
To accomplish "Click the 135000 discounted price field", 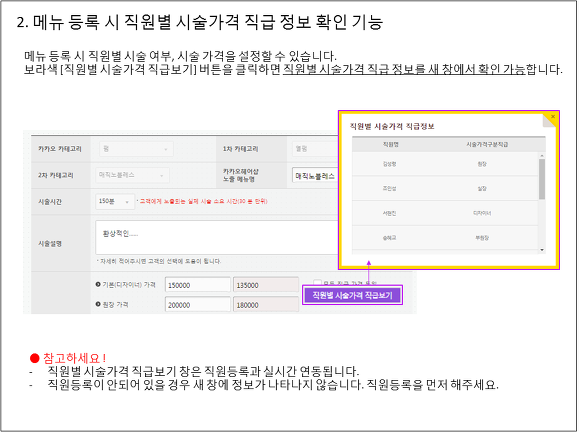I will (266, 285).
